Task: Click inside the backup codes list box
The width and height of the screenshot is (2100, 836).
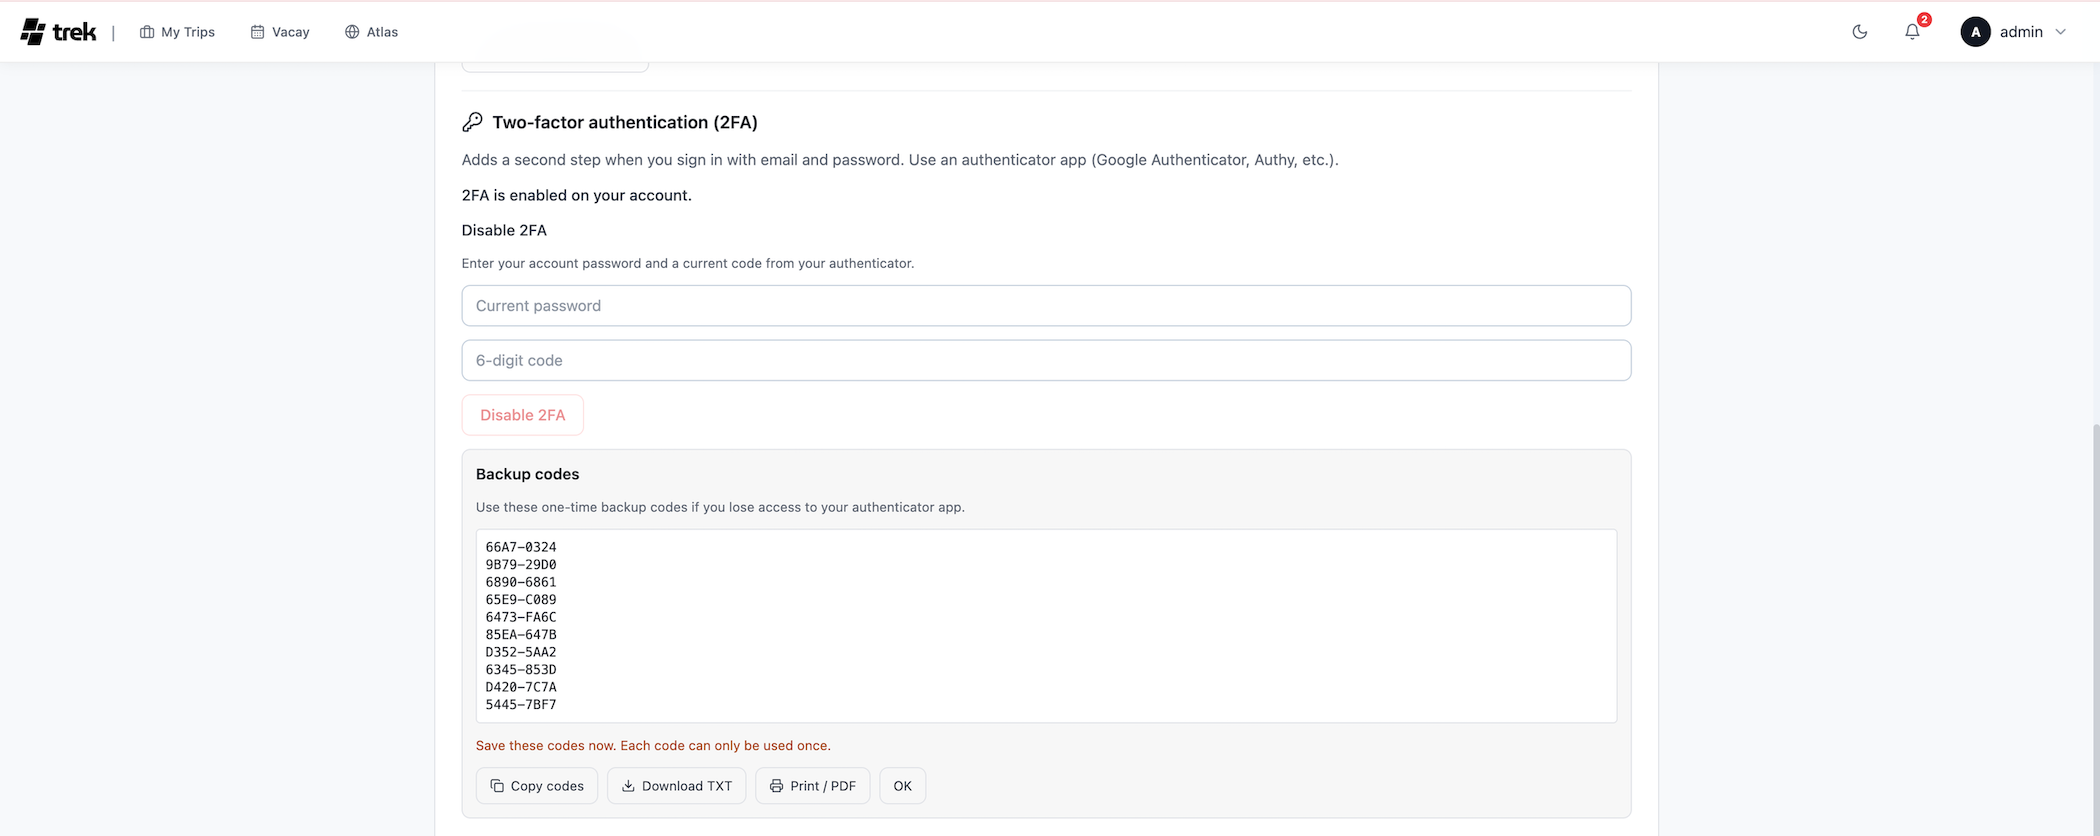Action: 1045,625
